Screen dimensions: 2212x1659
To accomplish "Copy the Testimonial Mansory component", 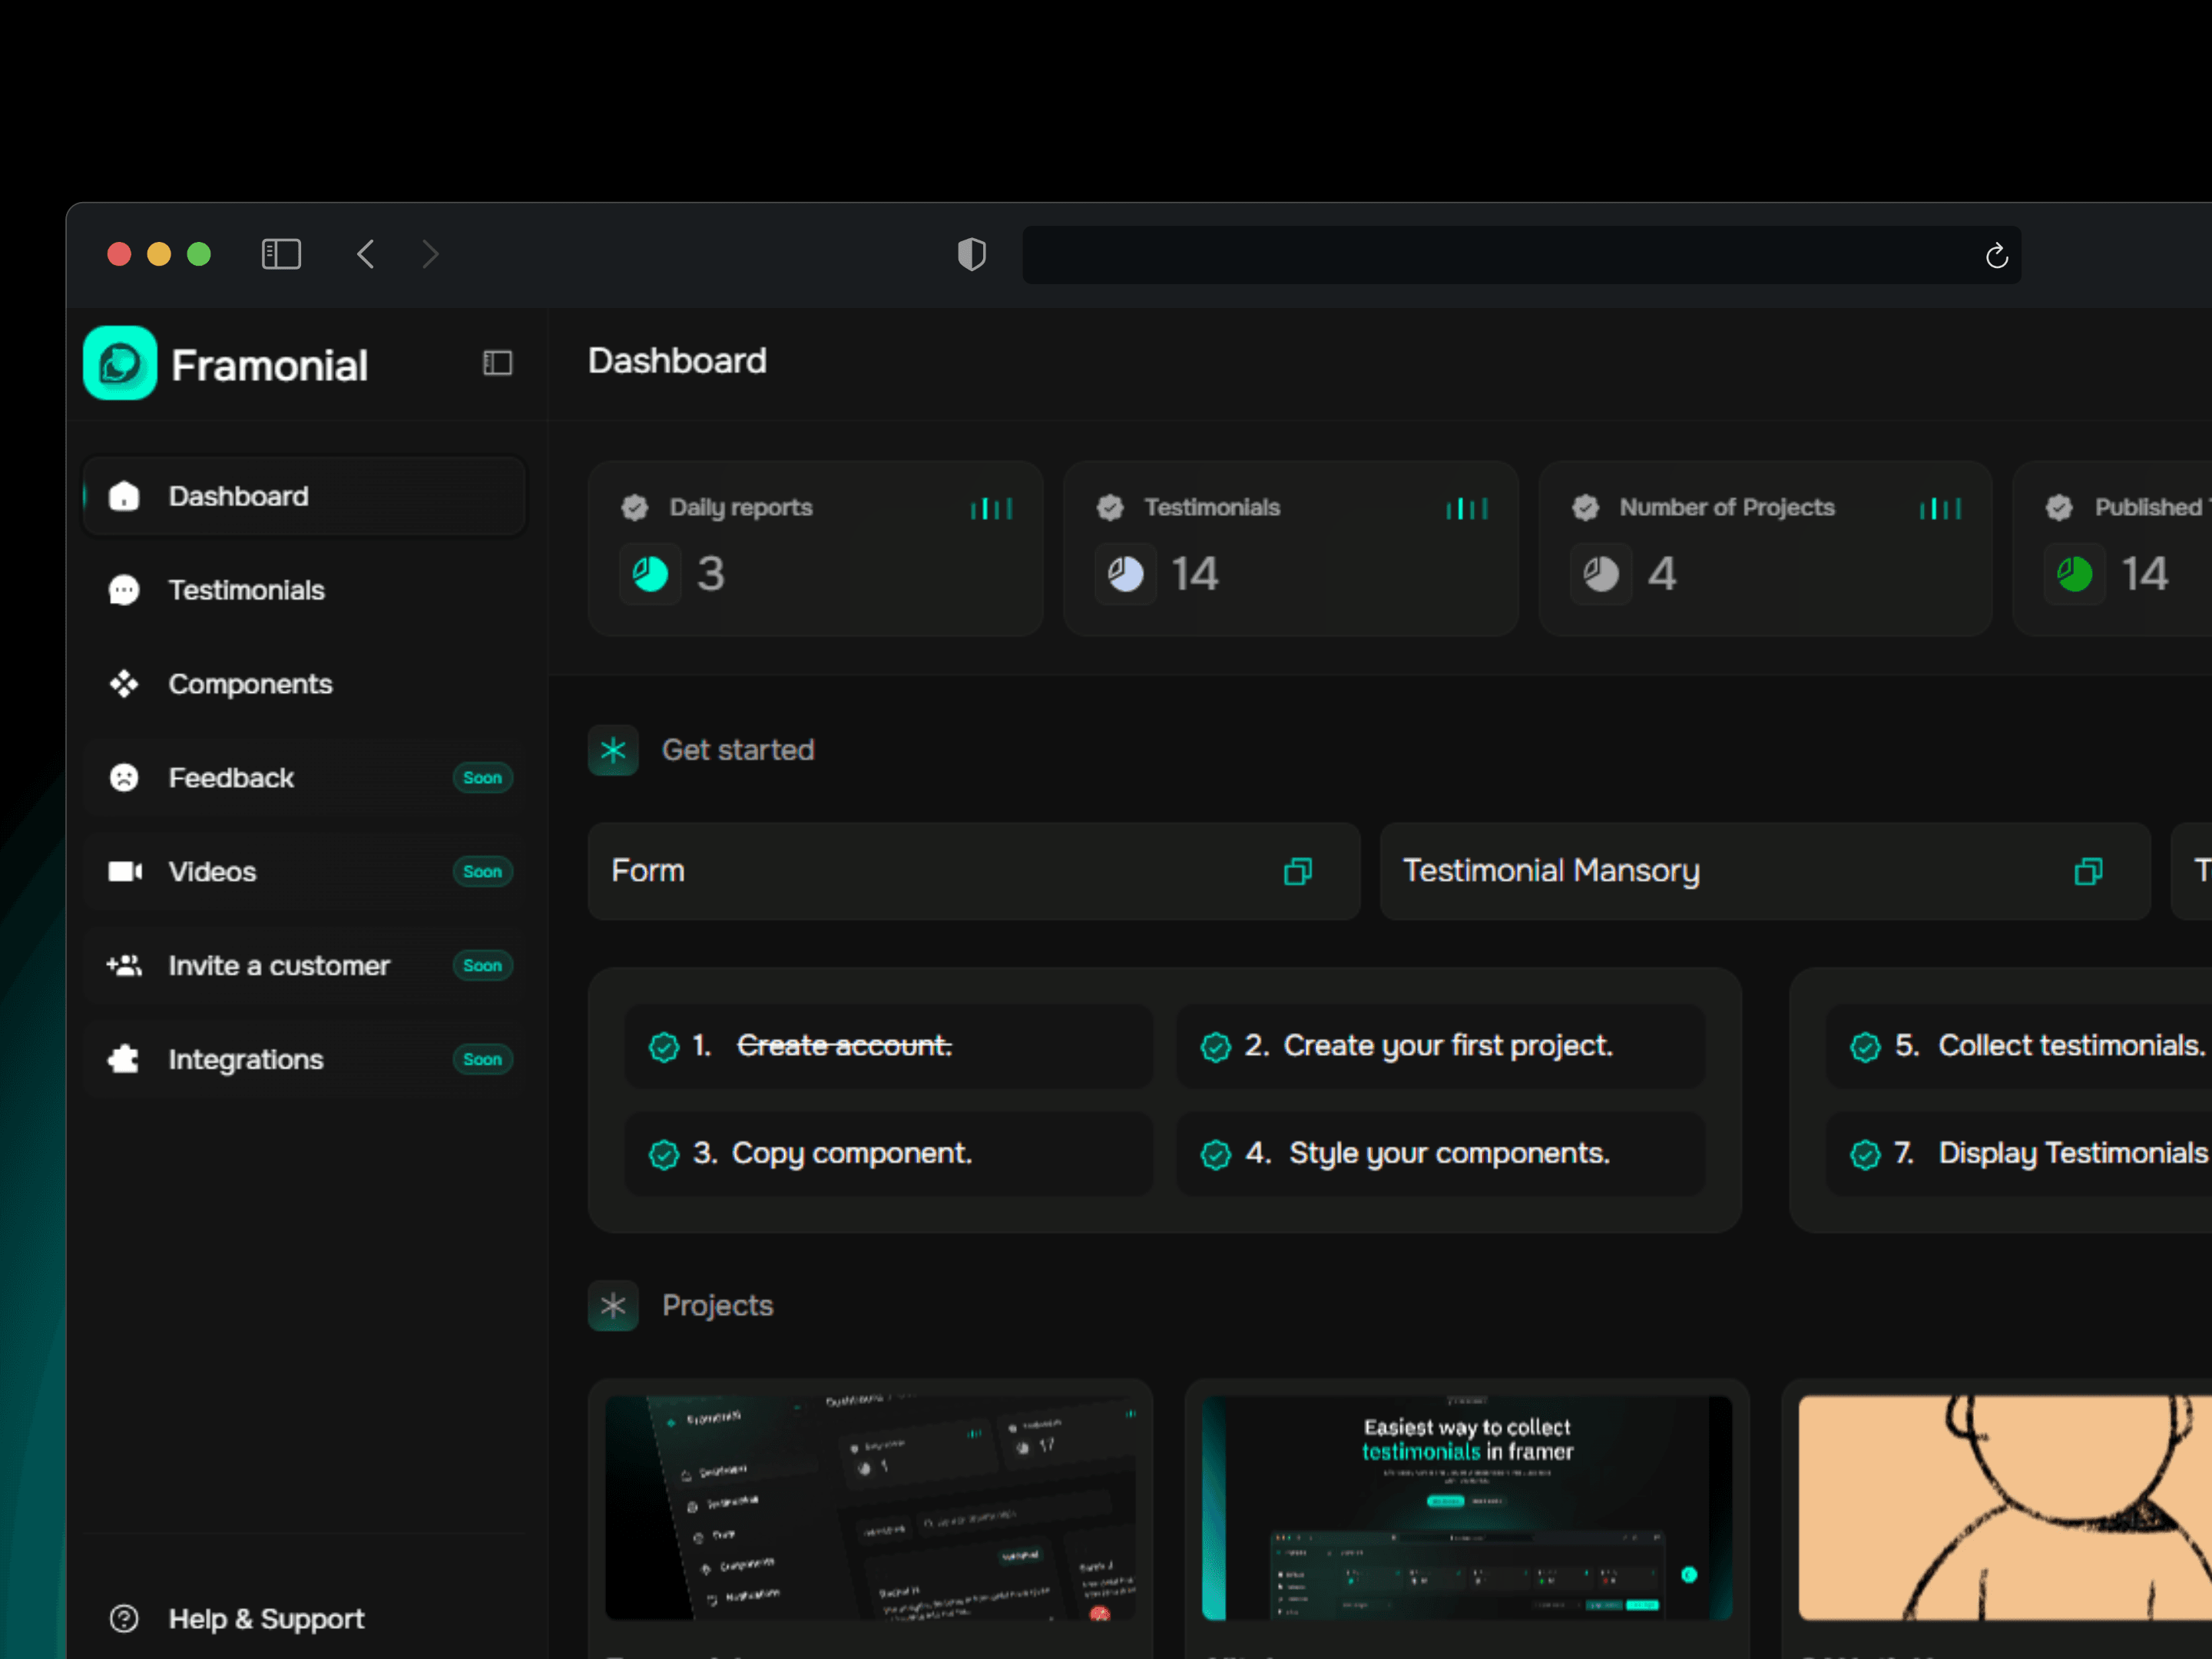I will tap(2088, 872).
